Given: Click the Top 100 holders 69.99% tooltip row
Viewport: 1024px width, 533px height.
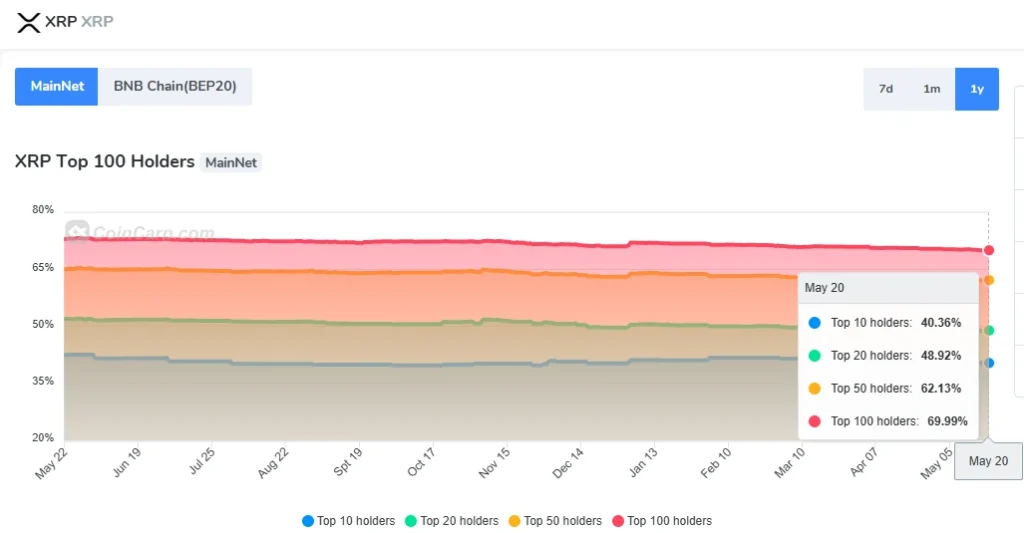Looking at the screenshot, I should click(x=888, y=421).
